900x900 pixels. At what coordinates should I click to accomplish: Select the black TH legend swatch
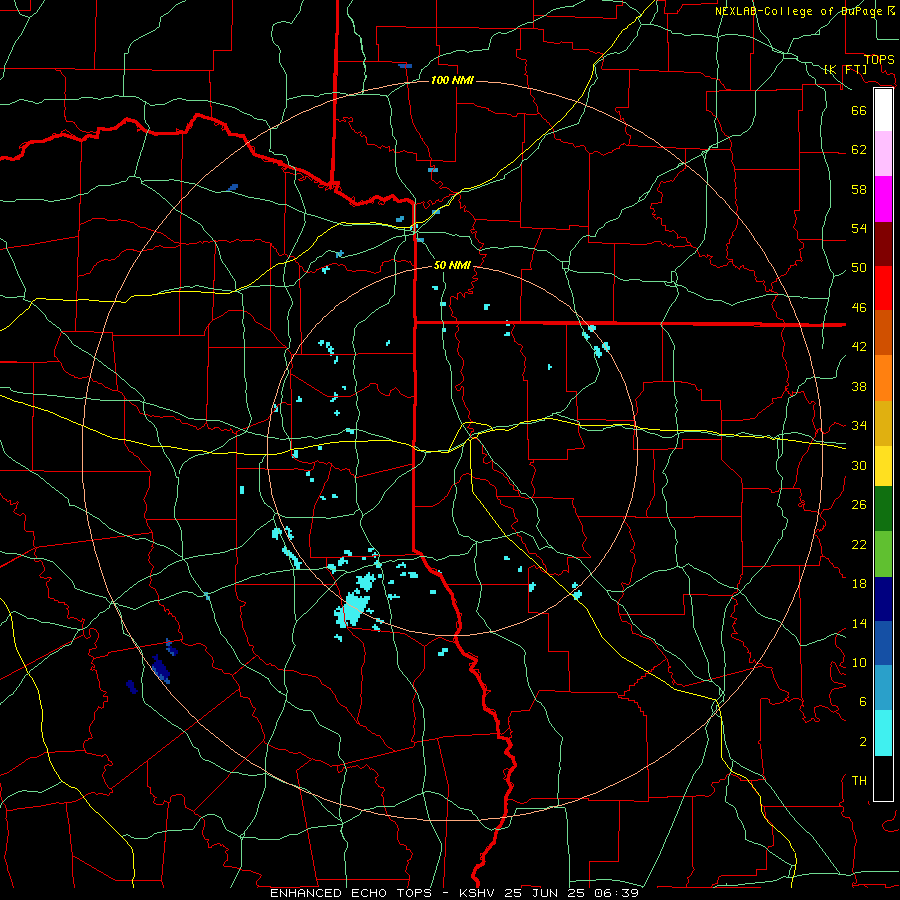click(x=883, y=778)
